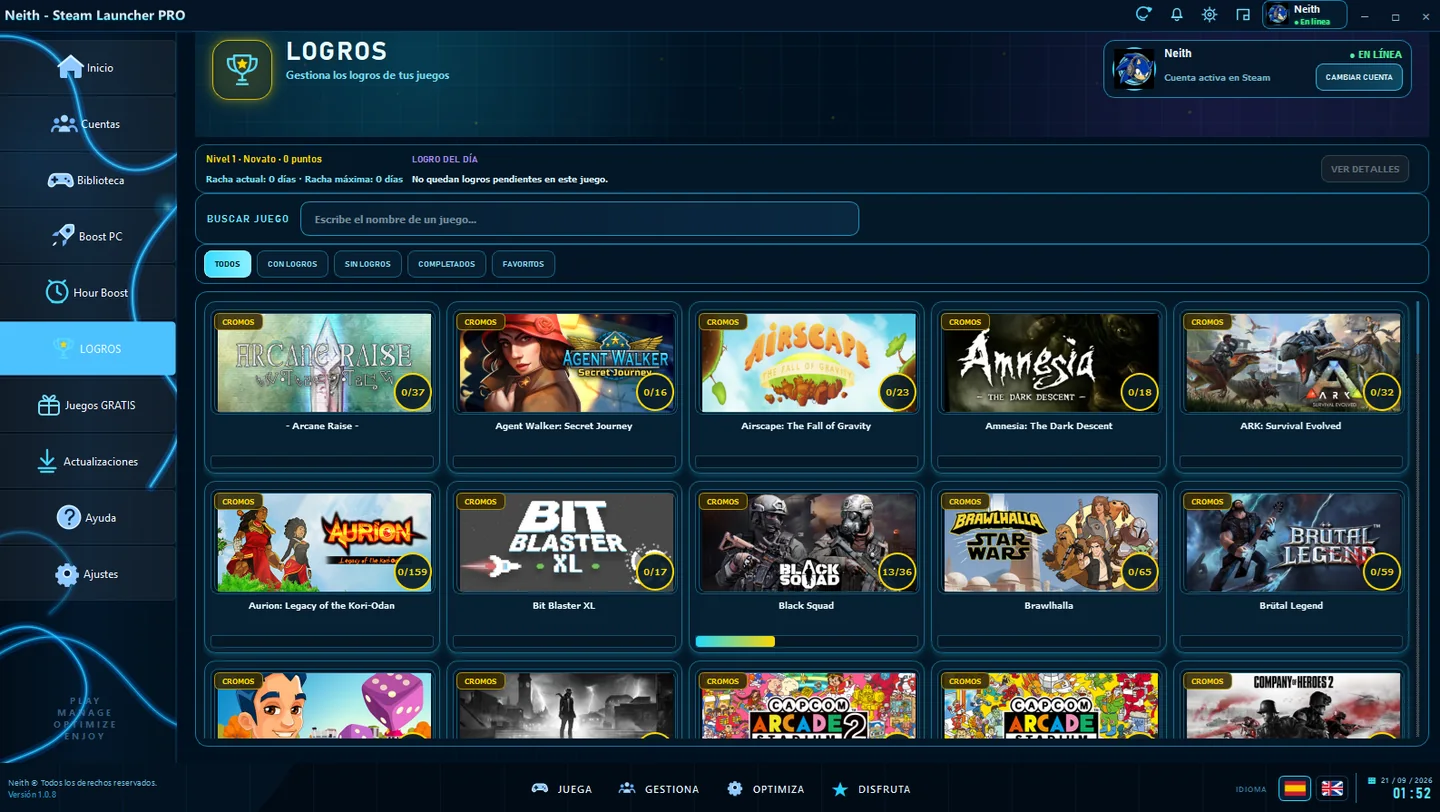Open the Agent Walker: Secret Journey thumbnail

(x=566, y=362)
